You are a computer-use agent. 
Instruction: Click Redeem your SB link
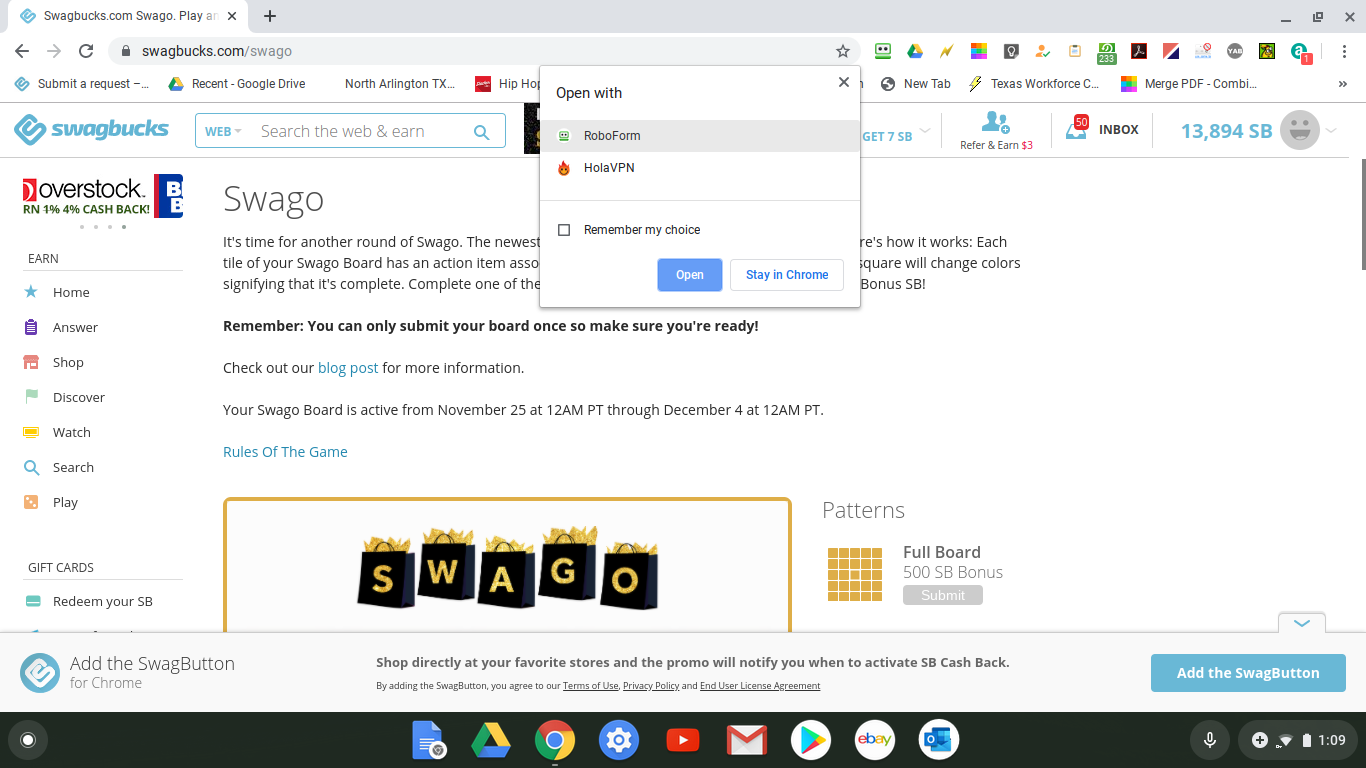tap(102, 601)
